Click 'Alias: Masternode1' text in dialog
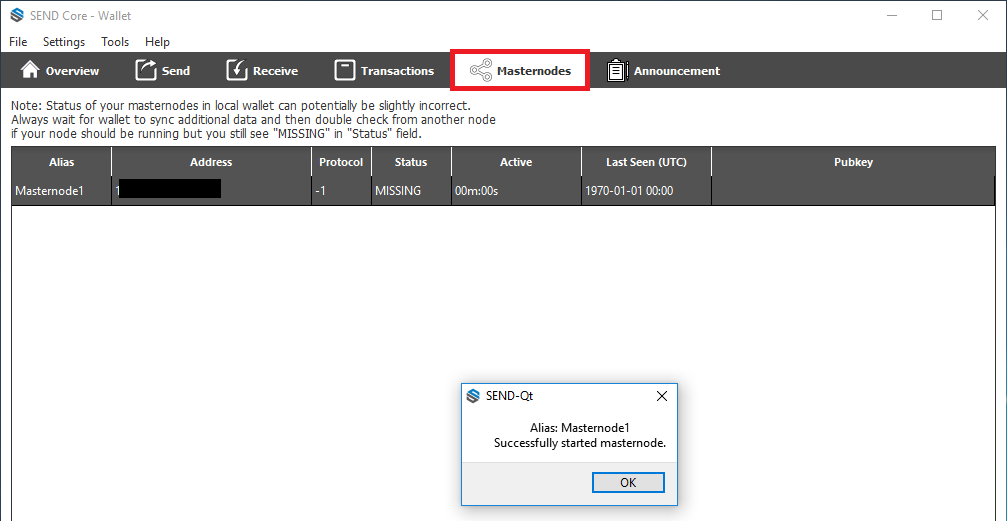This screenshot has width=1007, height=521. [580, 428]
